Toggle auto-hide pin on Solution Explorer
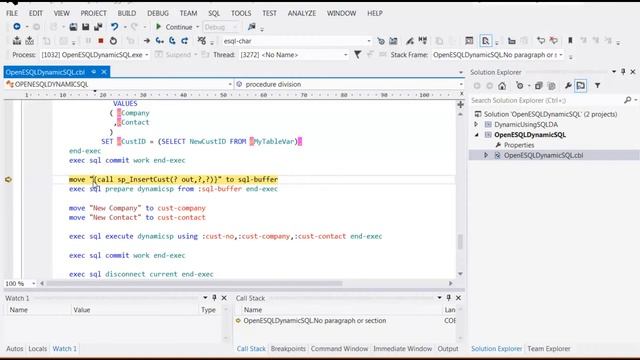This screenshot has height=360, width=640. click(x=623, y=72)
